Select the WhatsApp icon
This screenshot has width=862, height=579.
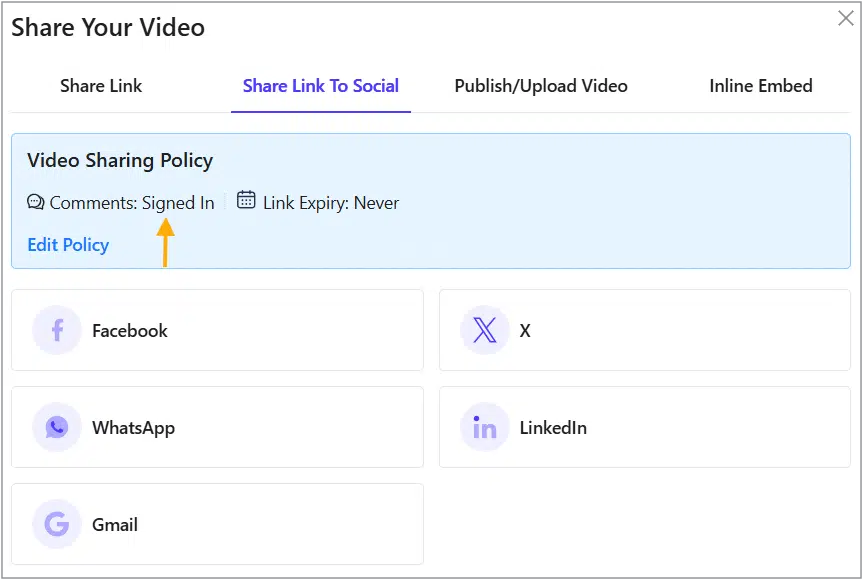(x=56, y=427)
